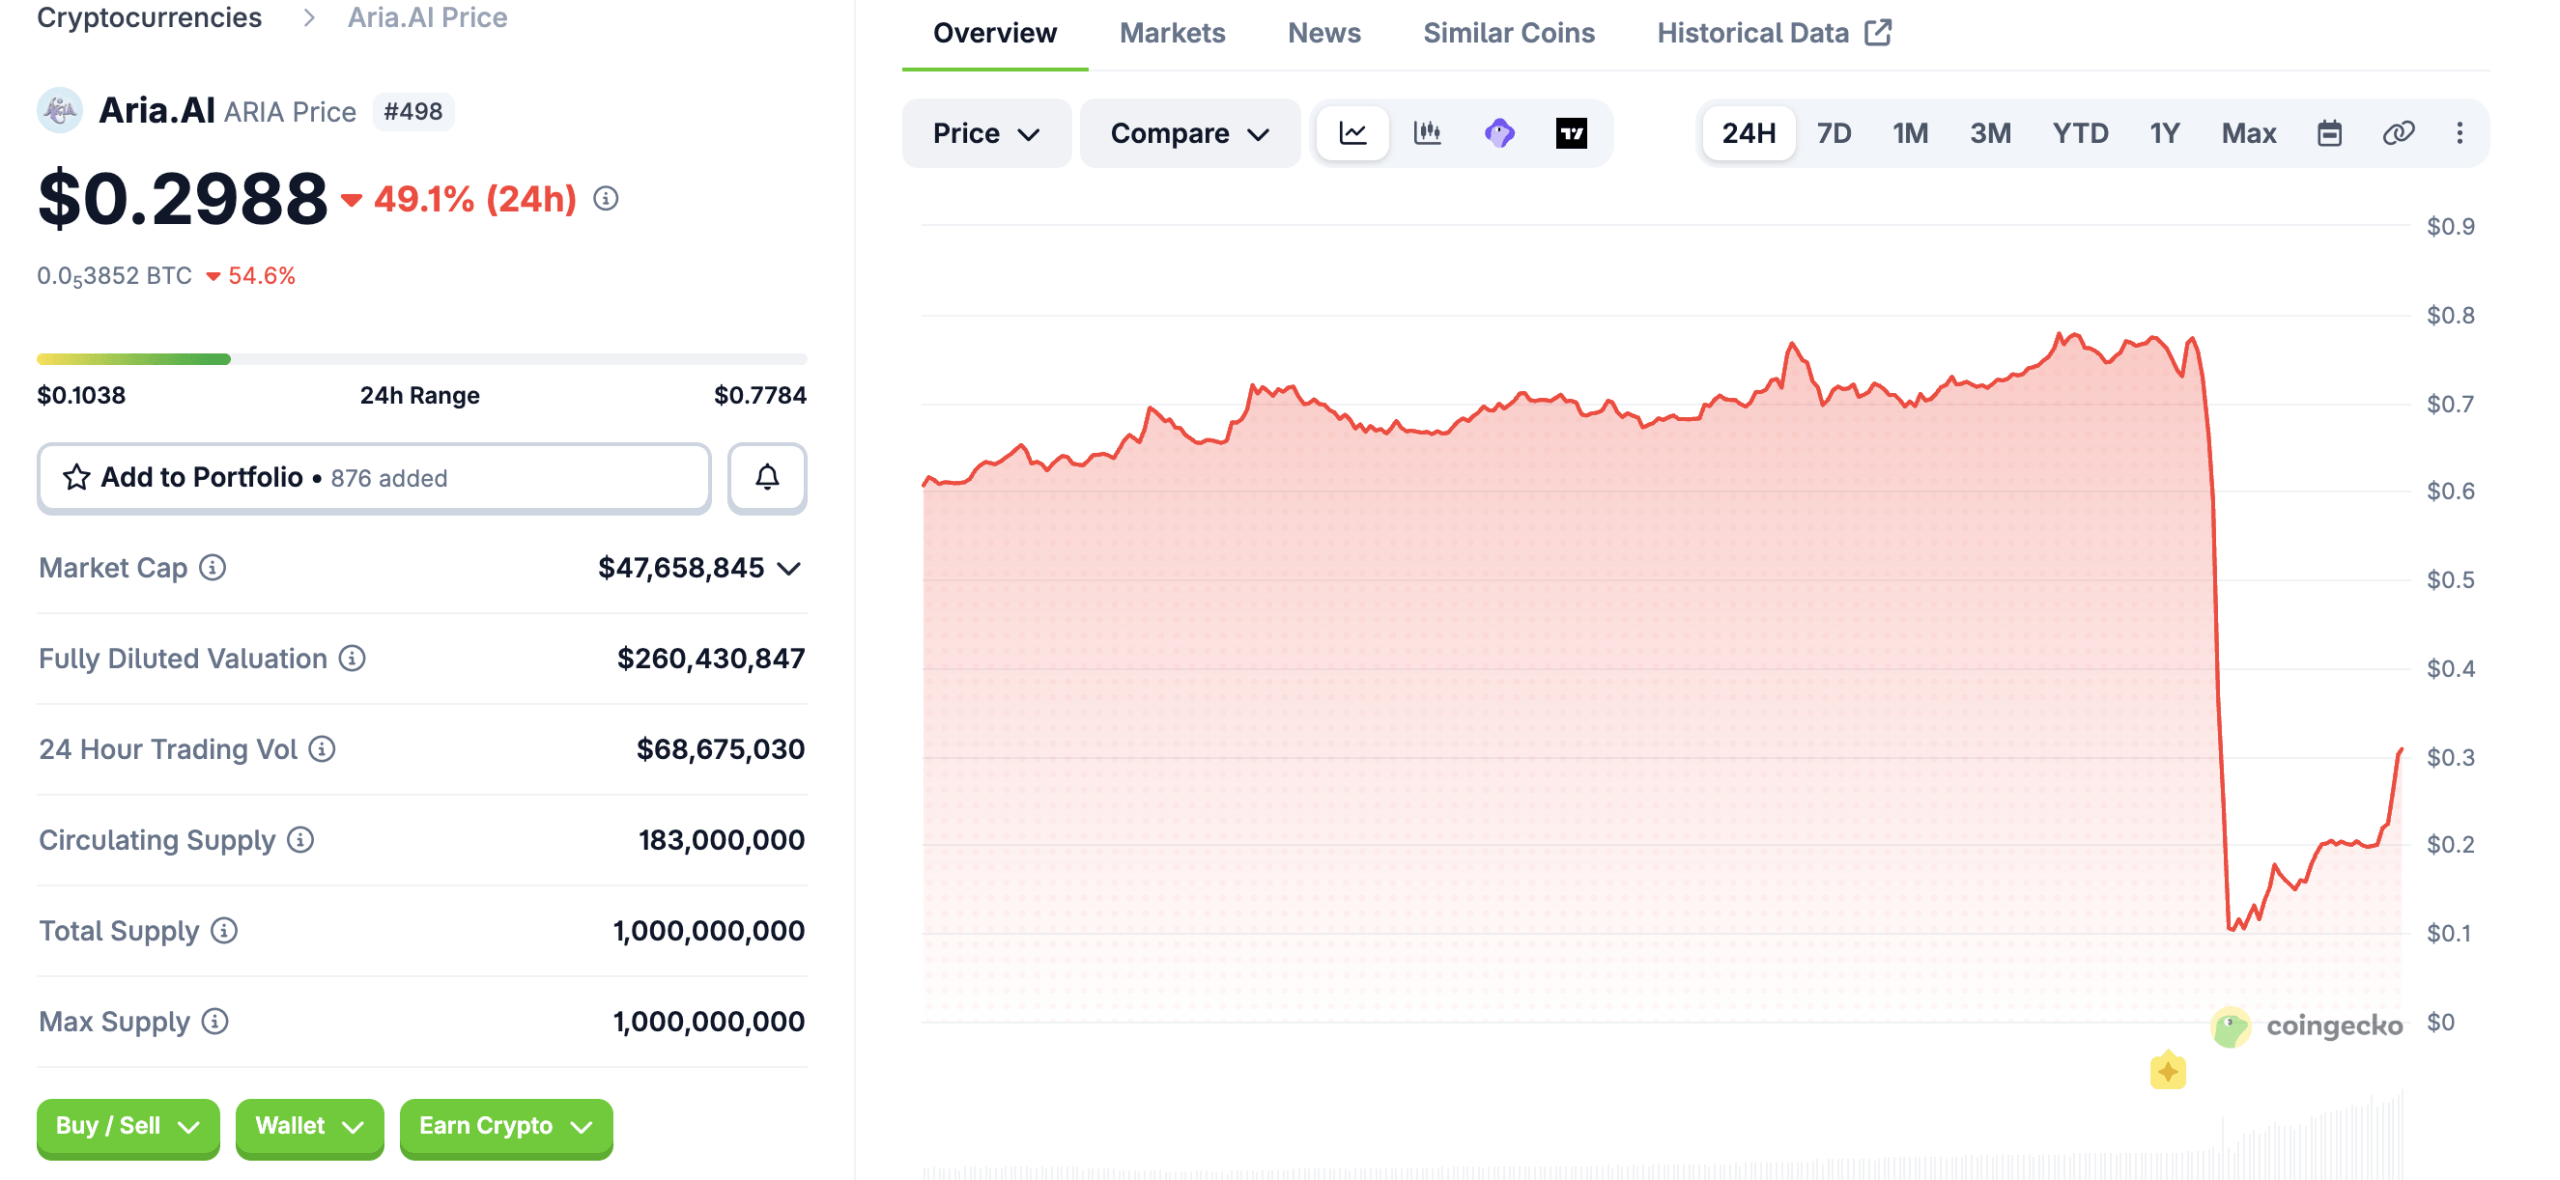The width and height of the screenshot is (2560, 1180).
Task: Click the price alert bell icon
Action: pos(766,478)
